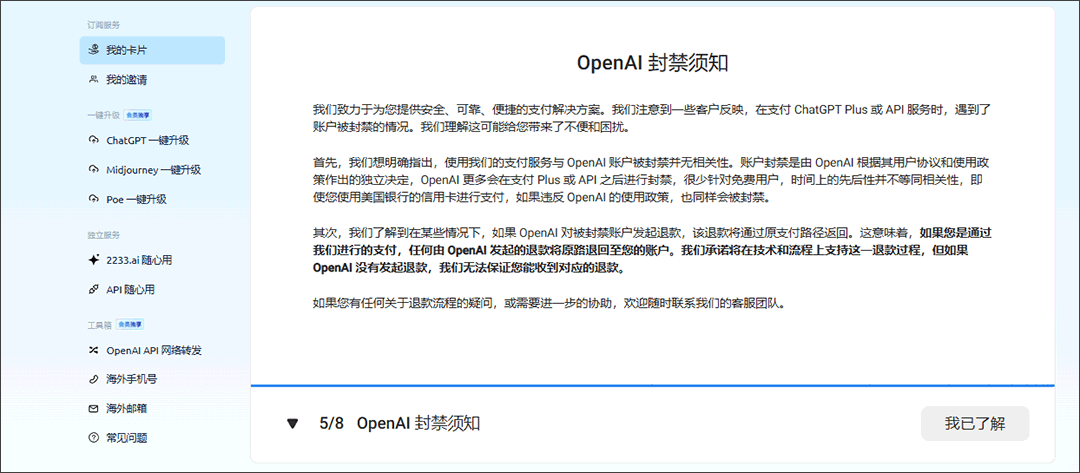Image resolution: width=1080 pixels, height=473 pixels.
Task: Click the 2233.ai sparkle icon
Action: click(x=94, y=260)
